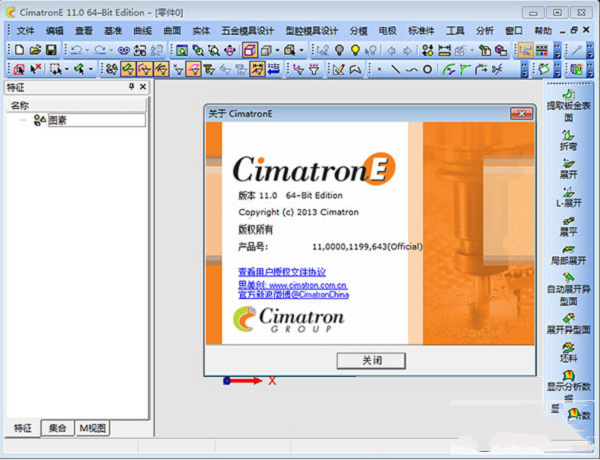The height and width of the screenshot is (460, 600).
Task: Open the Redo history dropdown arrow
Action: [111, 50]
